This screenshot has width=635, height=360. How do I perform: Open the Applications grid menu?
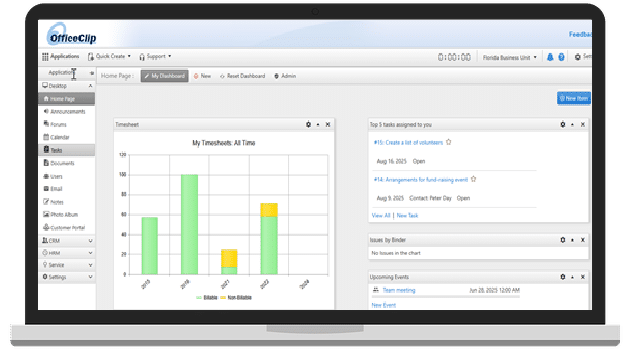[61, 56]
